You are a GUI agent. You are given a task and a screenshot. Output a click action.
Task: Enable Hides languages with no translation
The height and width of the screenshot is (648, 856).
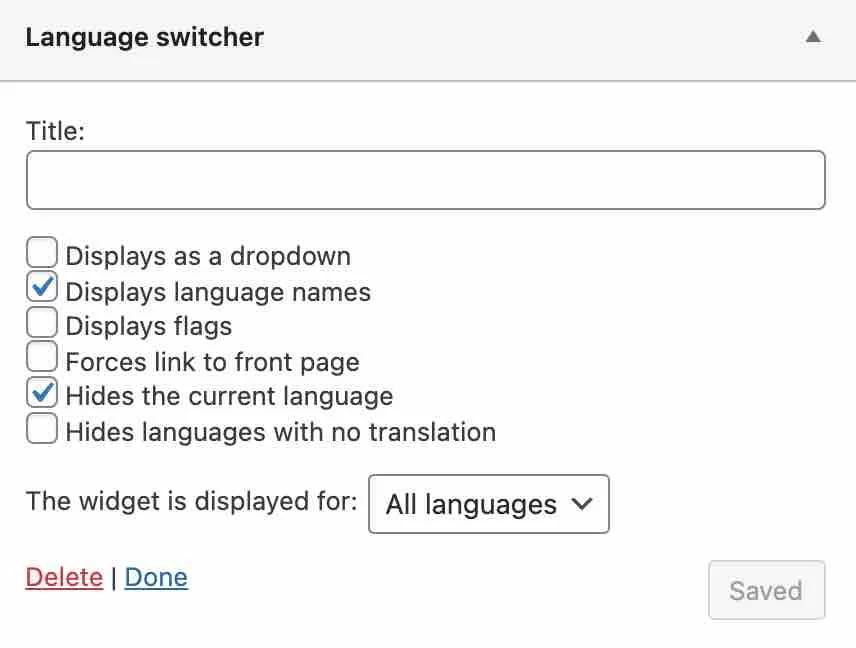pos(41,427)
